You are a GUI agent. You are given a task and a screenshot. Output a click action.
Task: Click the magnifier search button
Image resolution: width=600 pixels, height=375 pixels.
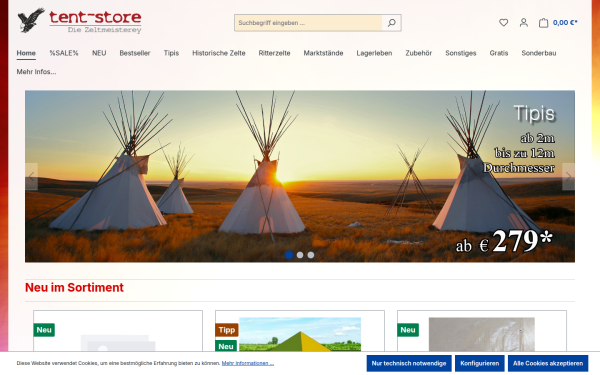pos(391,23)
